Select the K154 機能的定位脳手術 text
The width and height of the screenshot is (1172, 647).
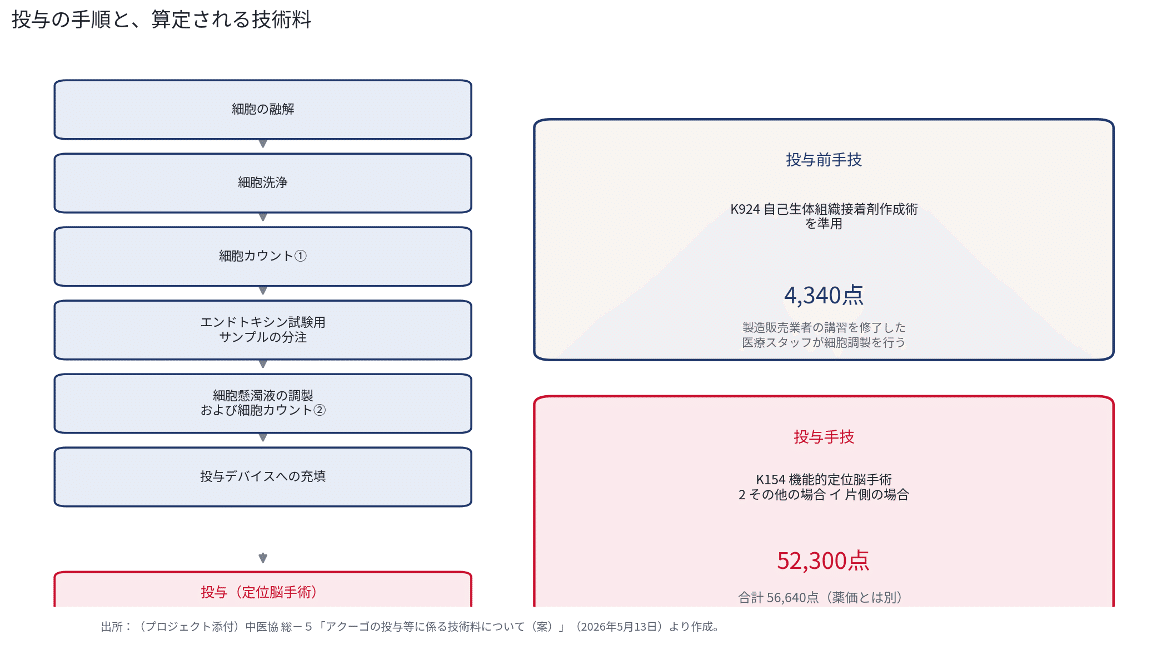click(824, 480)
